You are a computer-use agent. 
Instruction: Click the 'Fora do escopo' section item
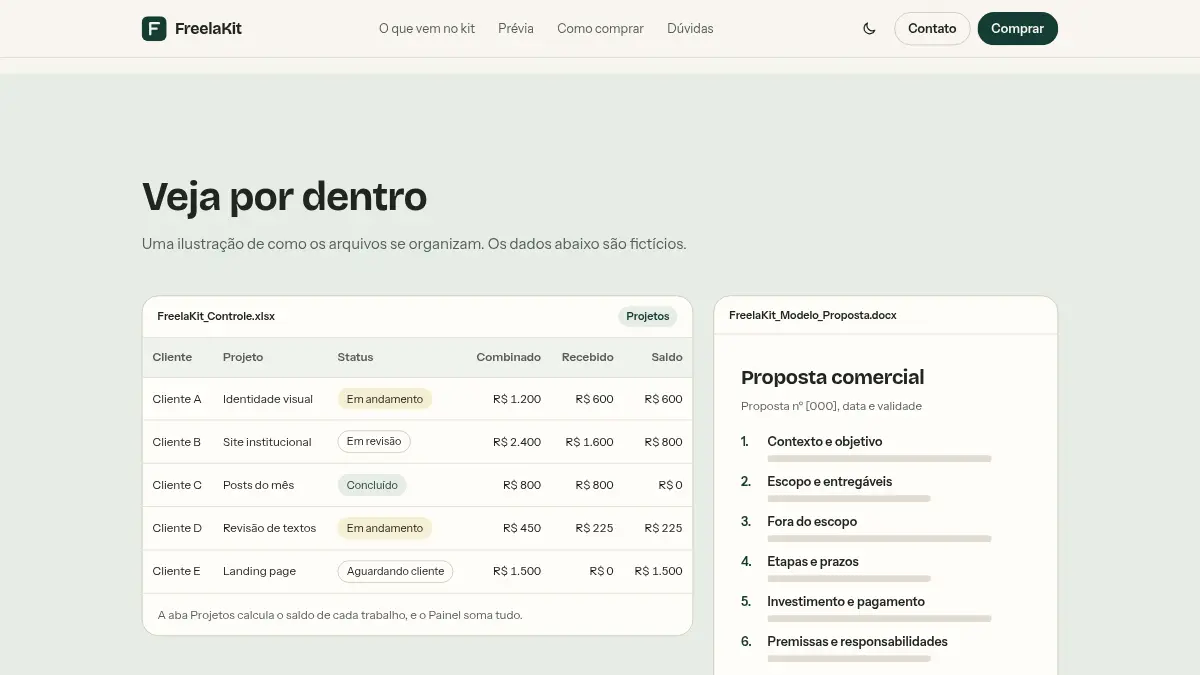(812, 521)
